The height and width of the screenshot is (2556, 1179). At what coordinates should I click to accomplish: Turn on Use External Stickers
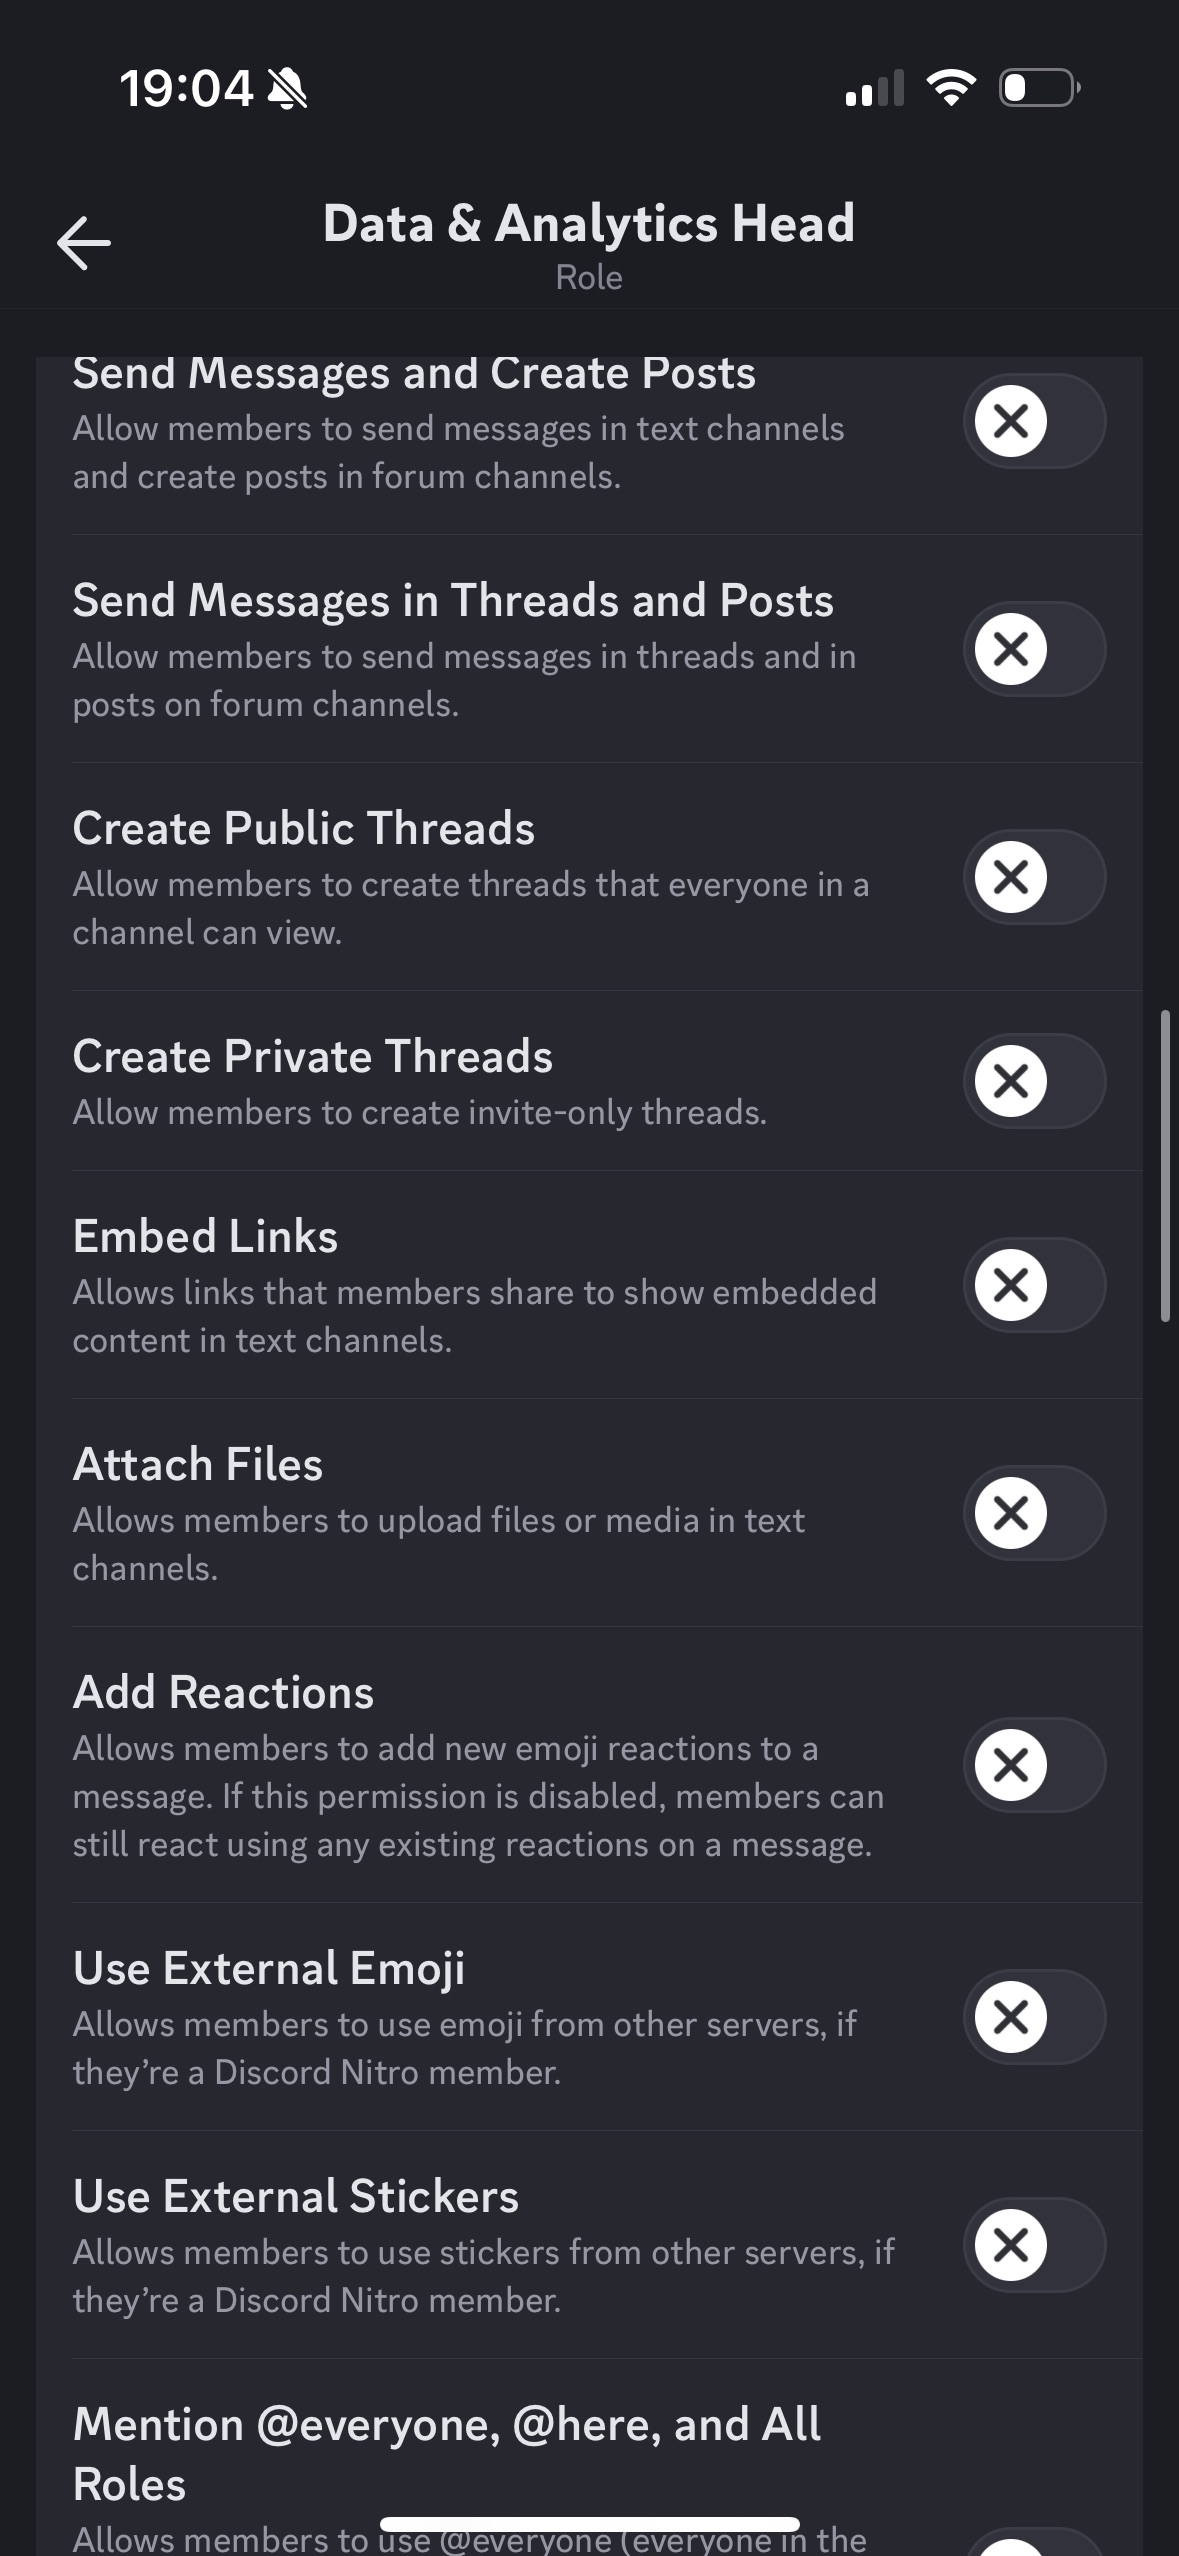(1034, 2245)
